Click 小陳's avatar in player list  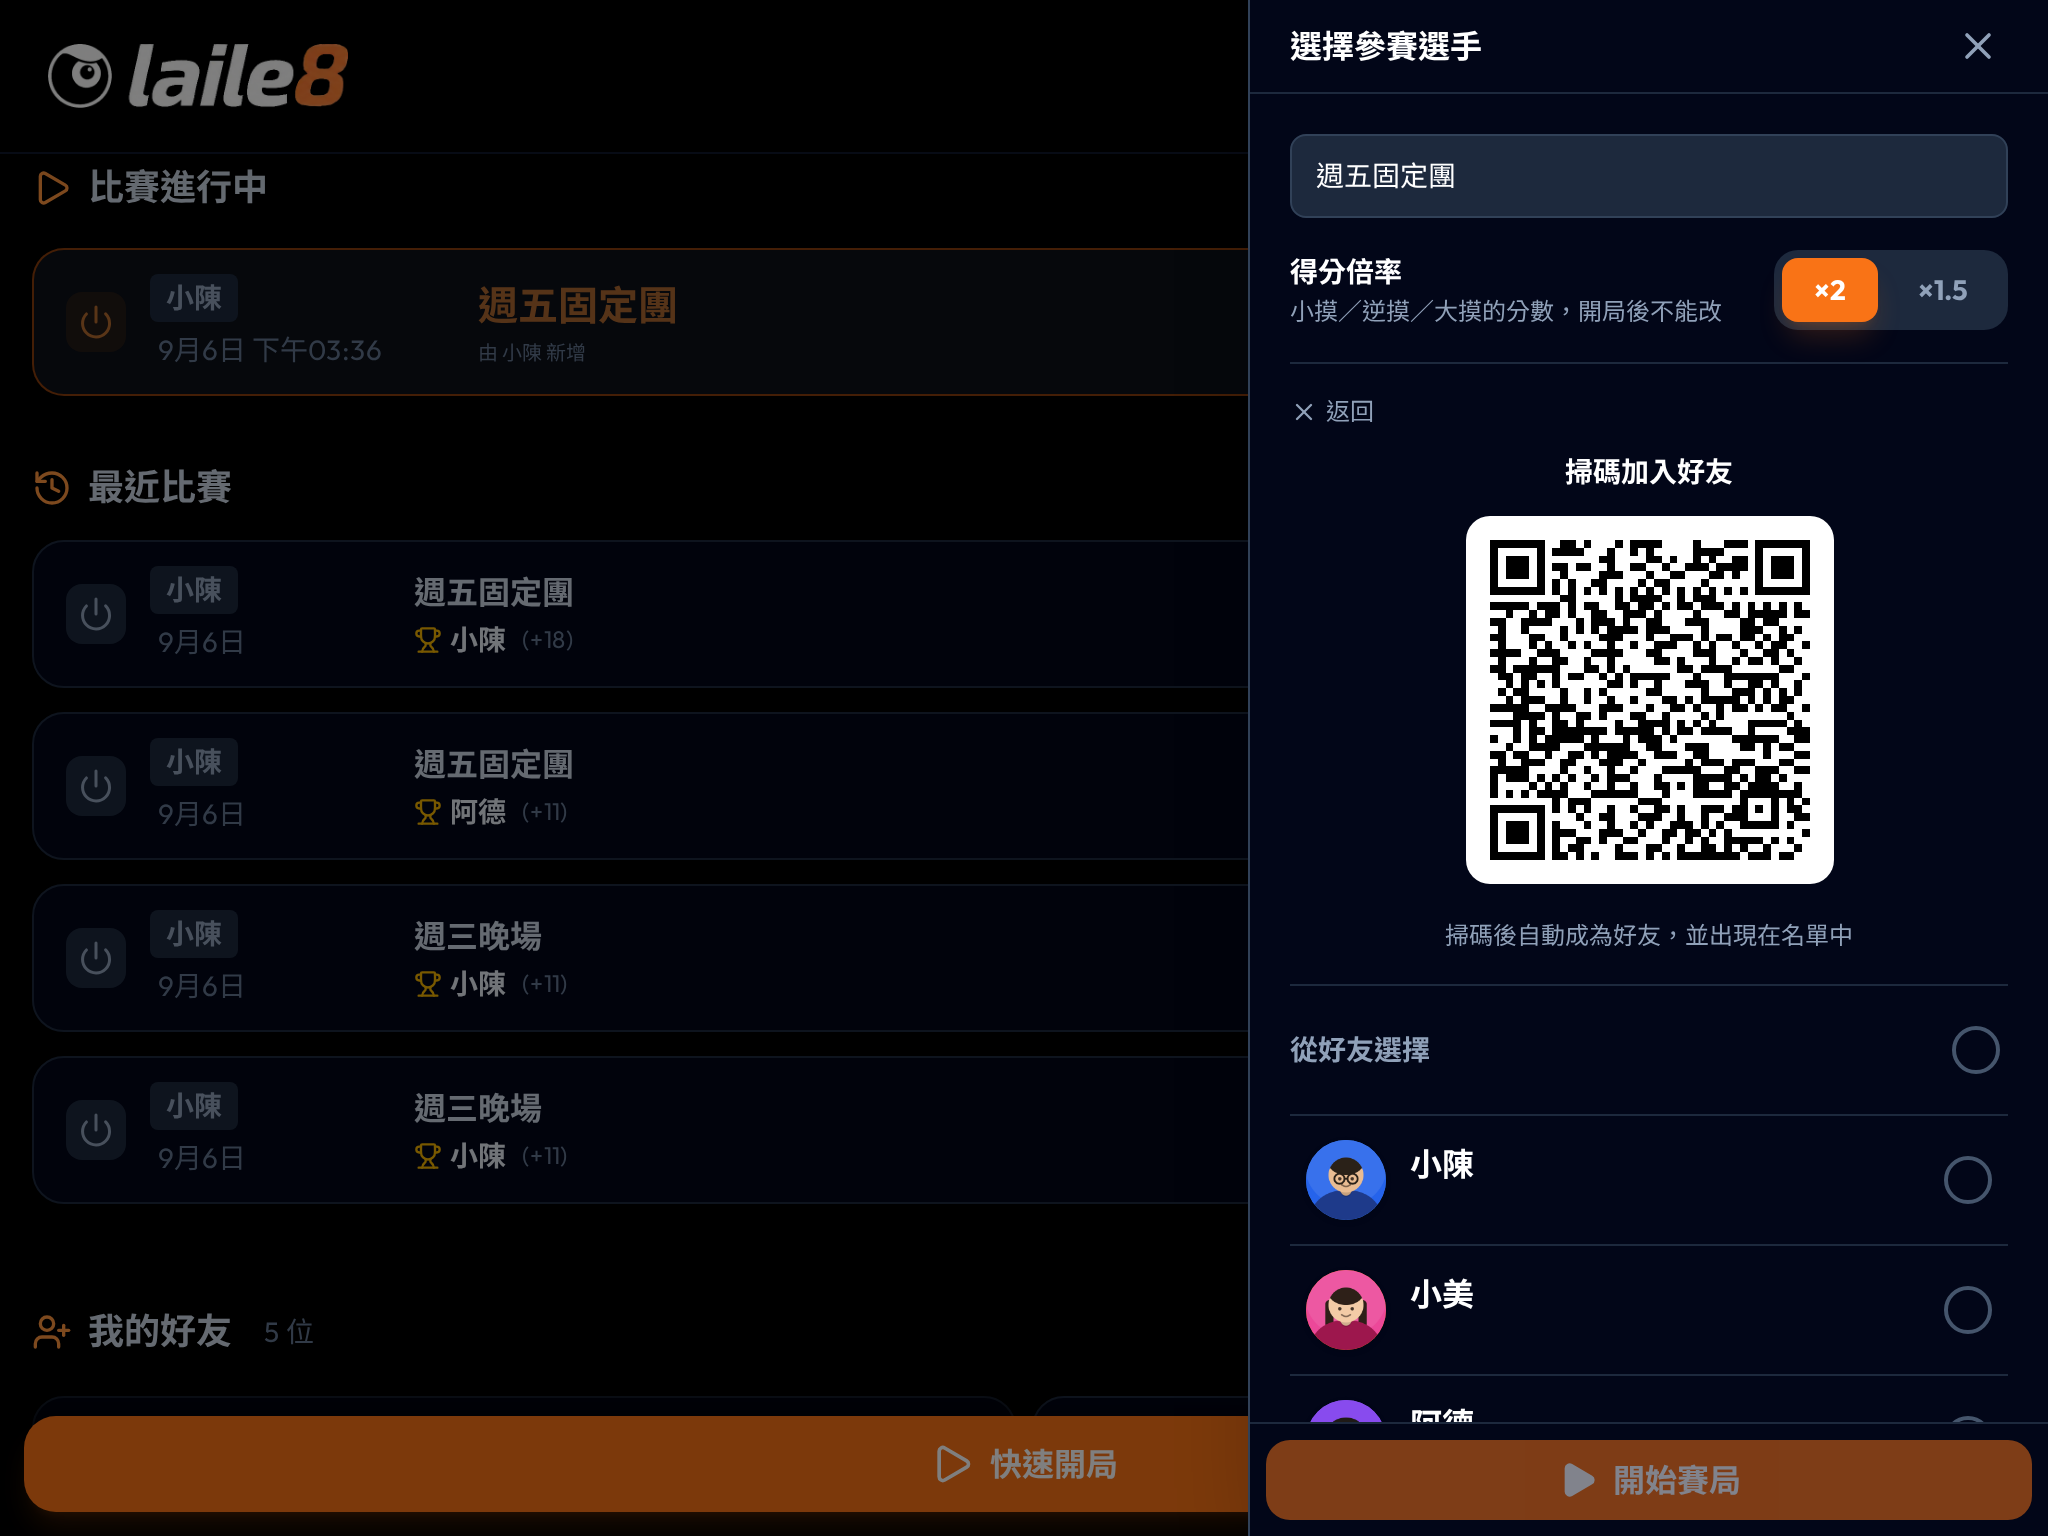(x=1345, y=1180)
